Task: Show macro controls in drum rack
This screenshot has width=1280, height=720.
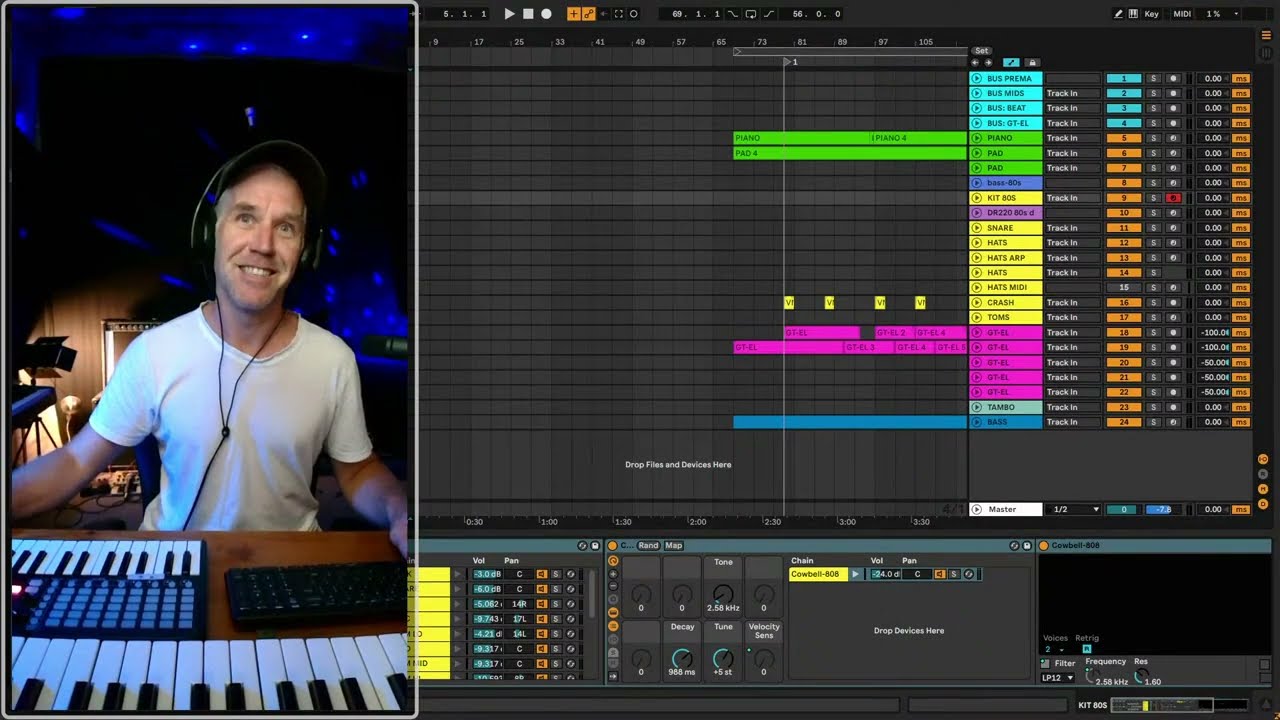Action: 613,562
